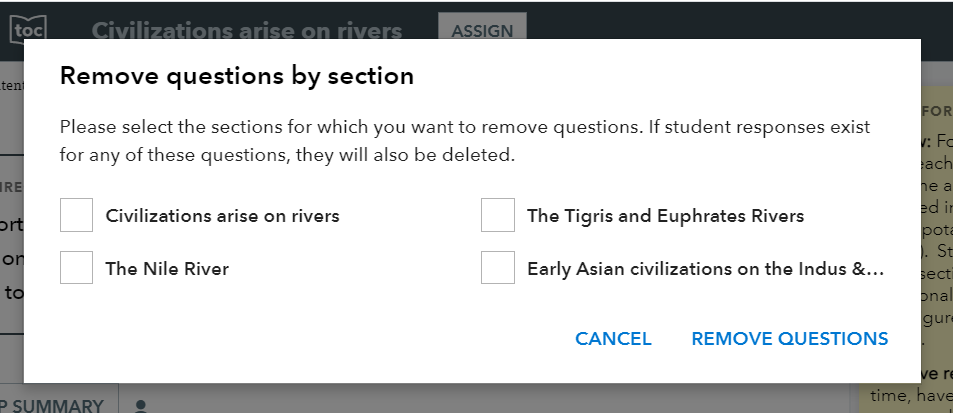Switch to the SUMMARY tab
This screenshot has height=413, width=953.
coord(58,403)
